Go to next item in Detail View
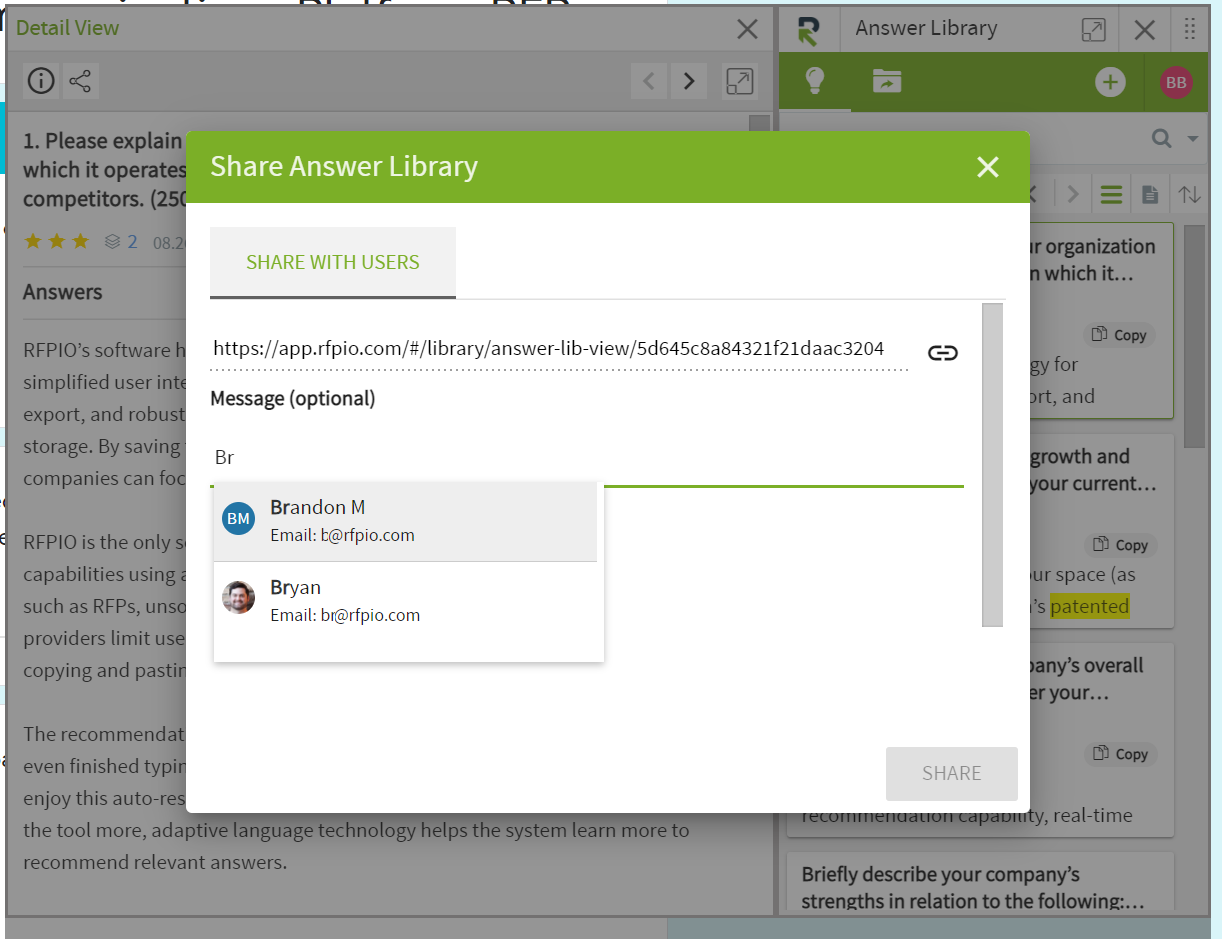The width and height of the screenshot is (1222, 939). [689, 81]
